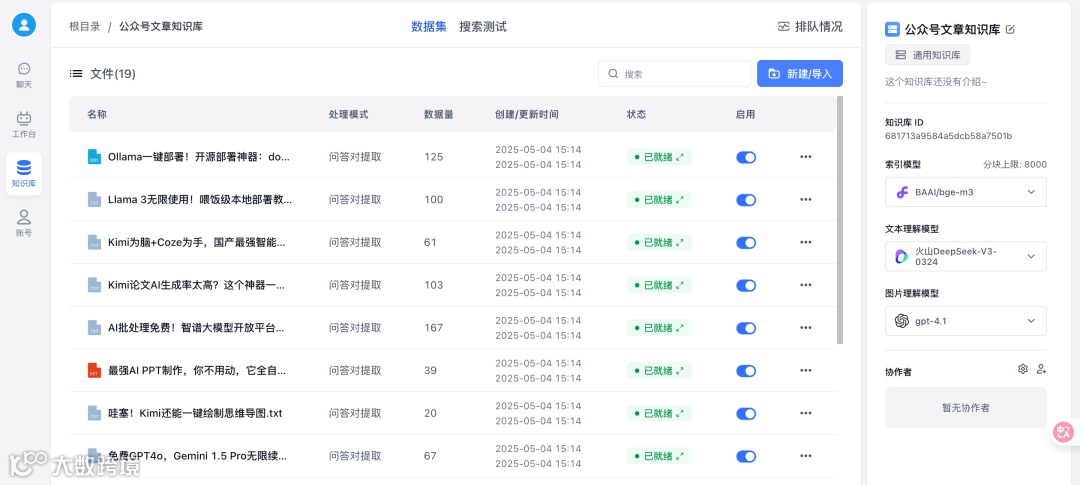Open more options for Ollama一键部署 row
The height and width of the screenshot is (485, 1080).
[806, 157]
